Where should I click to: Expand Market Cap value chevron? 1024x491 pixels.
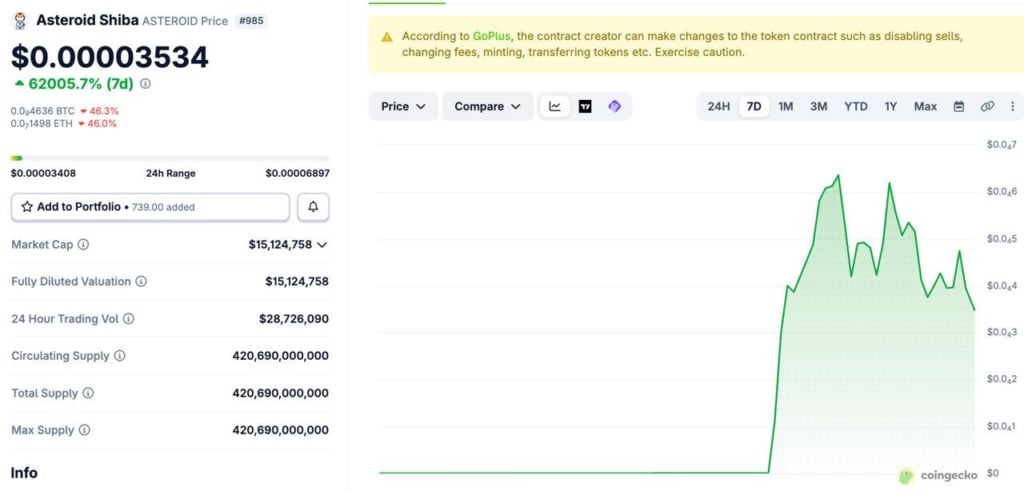(x=322, y=244)
